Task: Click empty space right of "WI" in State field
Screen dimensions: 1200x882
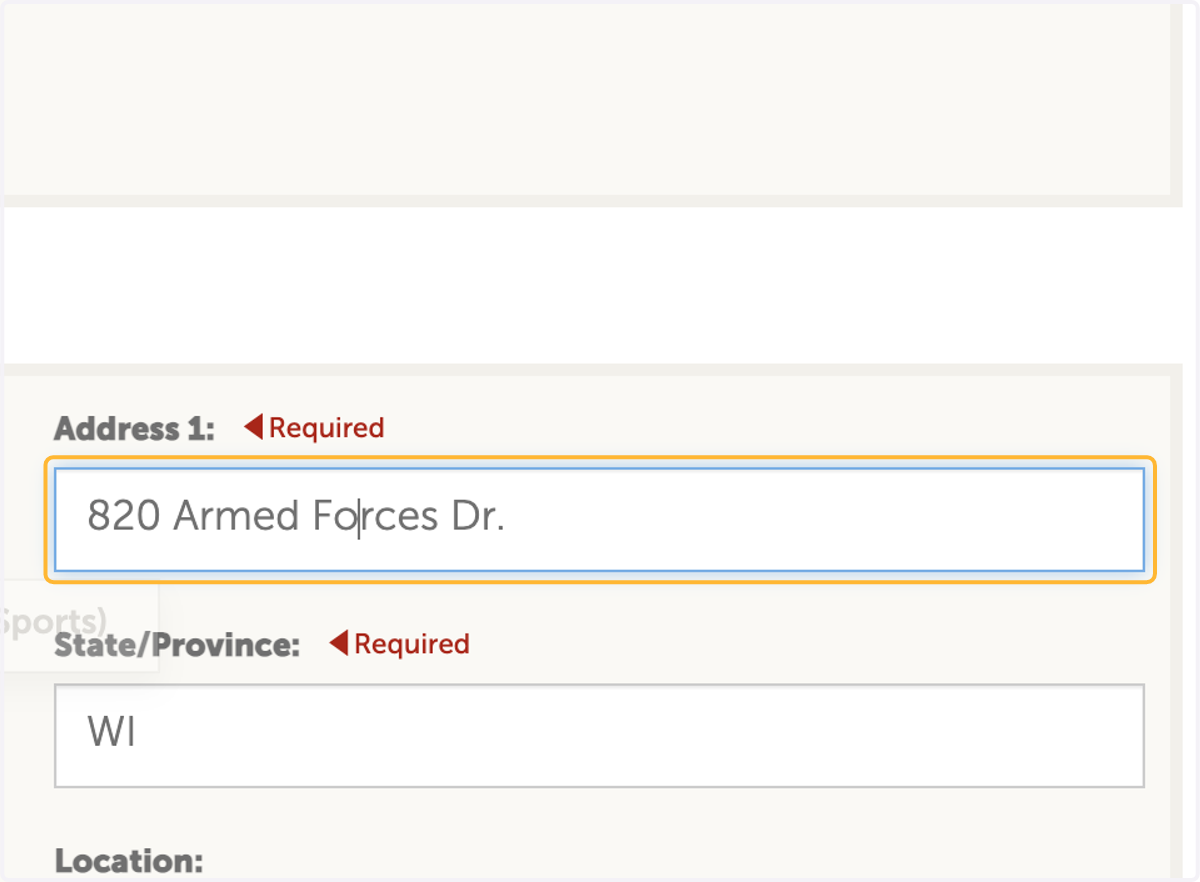Action: tap(640, 735)
